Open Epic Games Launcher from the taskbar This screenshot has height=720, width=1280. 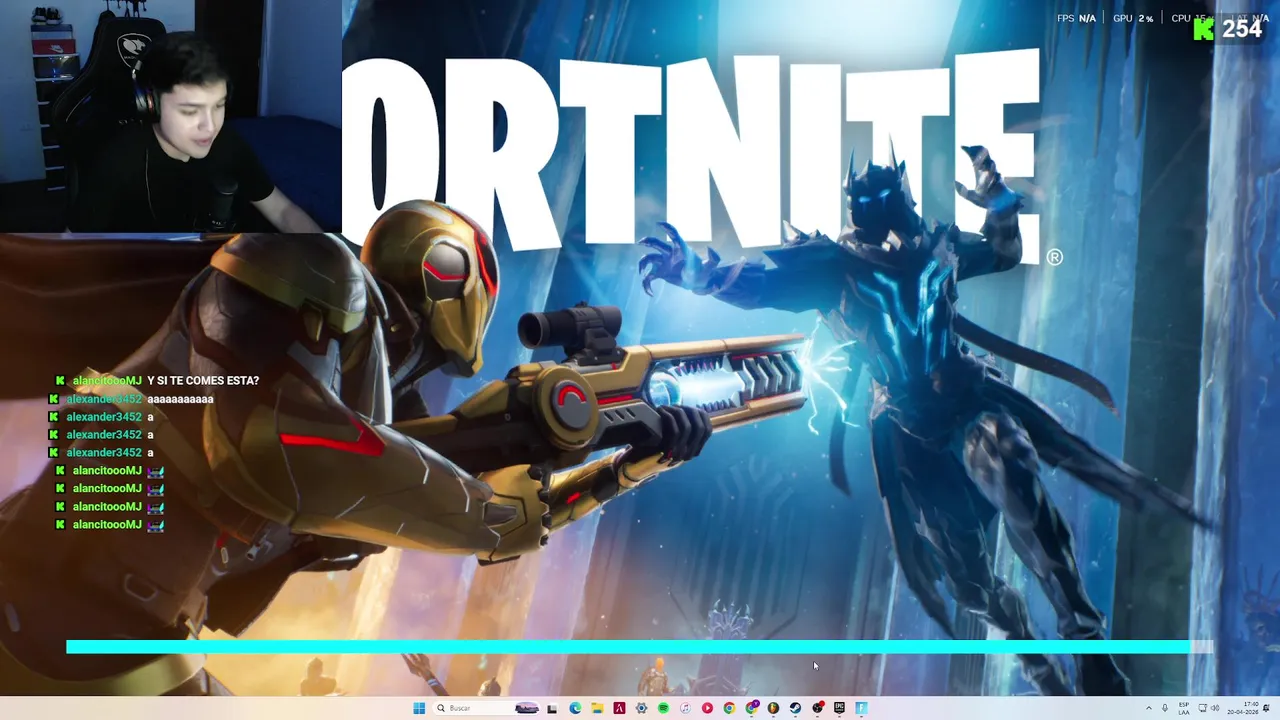pos(839,708)
